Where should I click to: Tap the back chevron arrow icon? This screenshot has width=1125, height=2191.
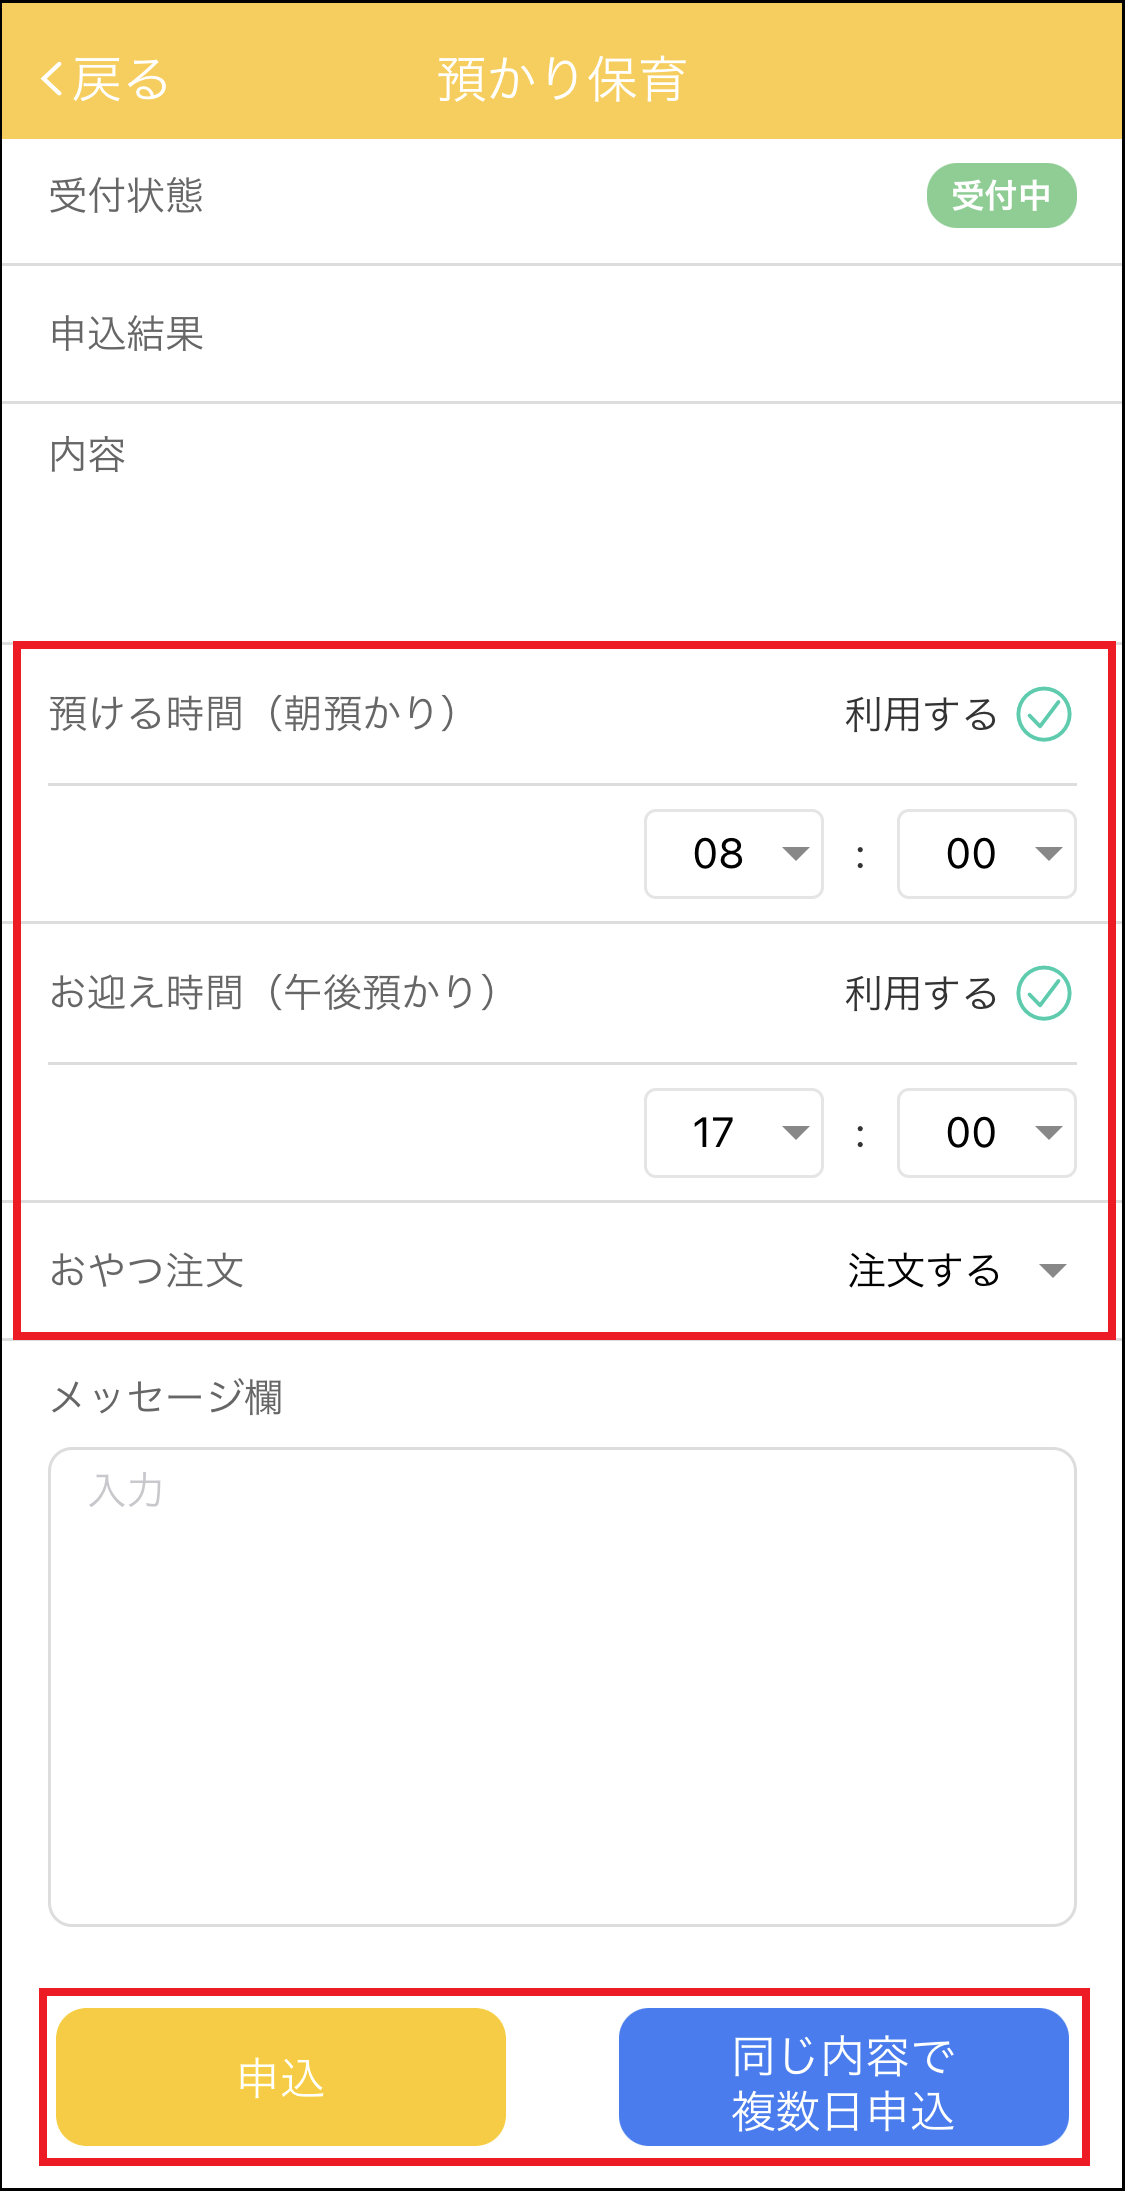point(52,79)
